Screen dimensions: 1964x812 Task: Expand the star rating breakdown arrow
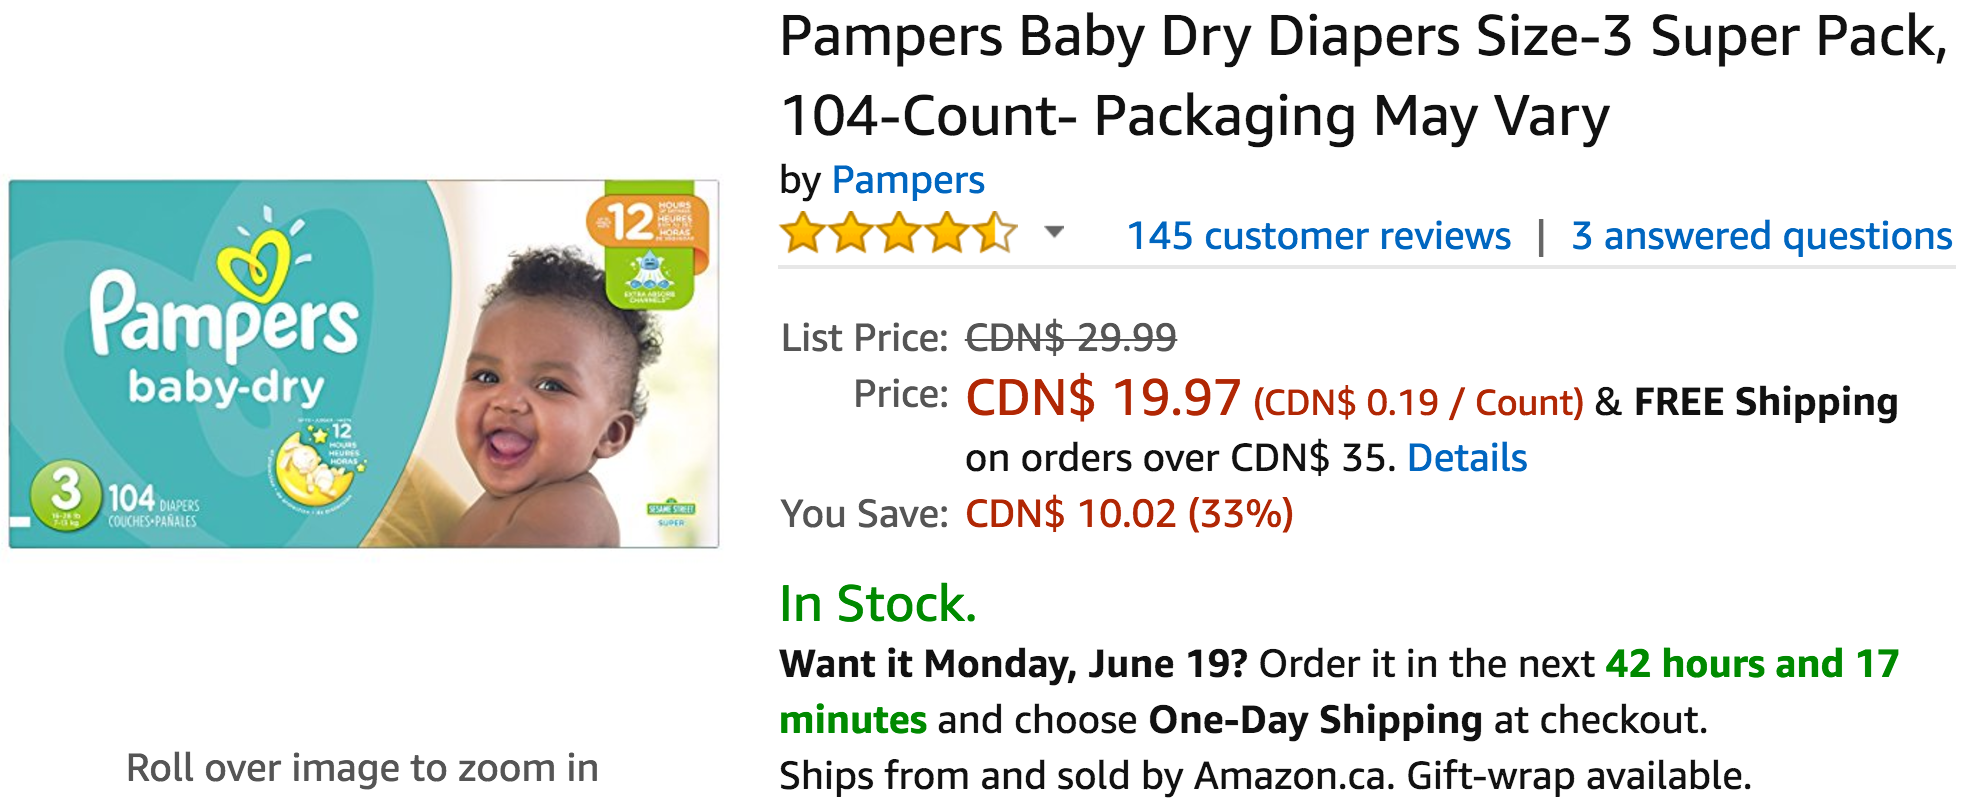point(1054,233)
